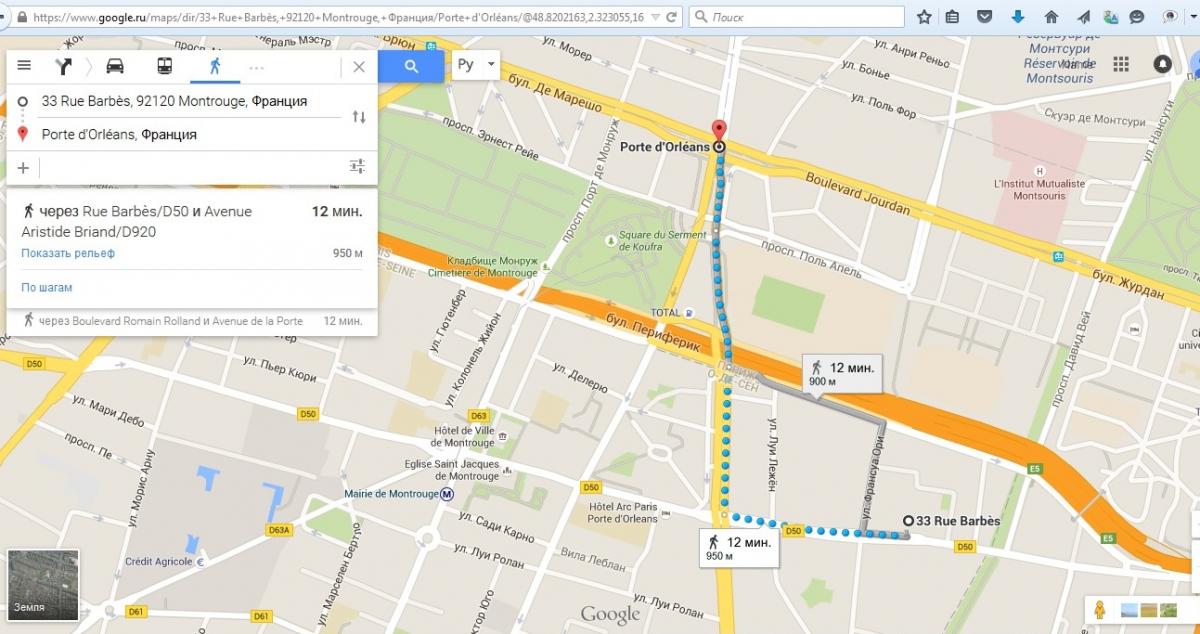1200x634 pixels.
Task: Go to browser home page
Action: coord(1051,17)
